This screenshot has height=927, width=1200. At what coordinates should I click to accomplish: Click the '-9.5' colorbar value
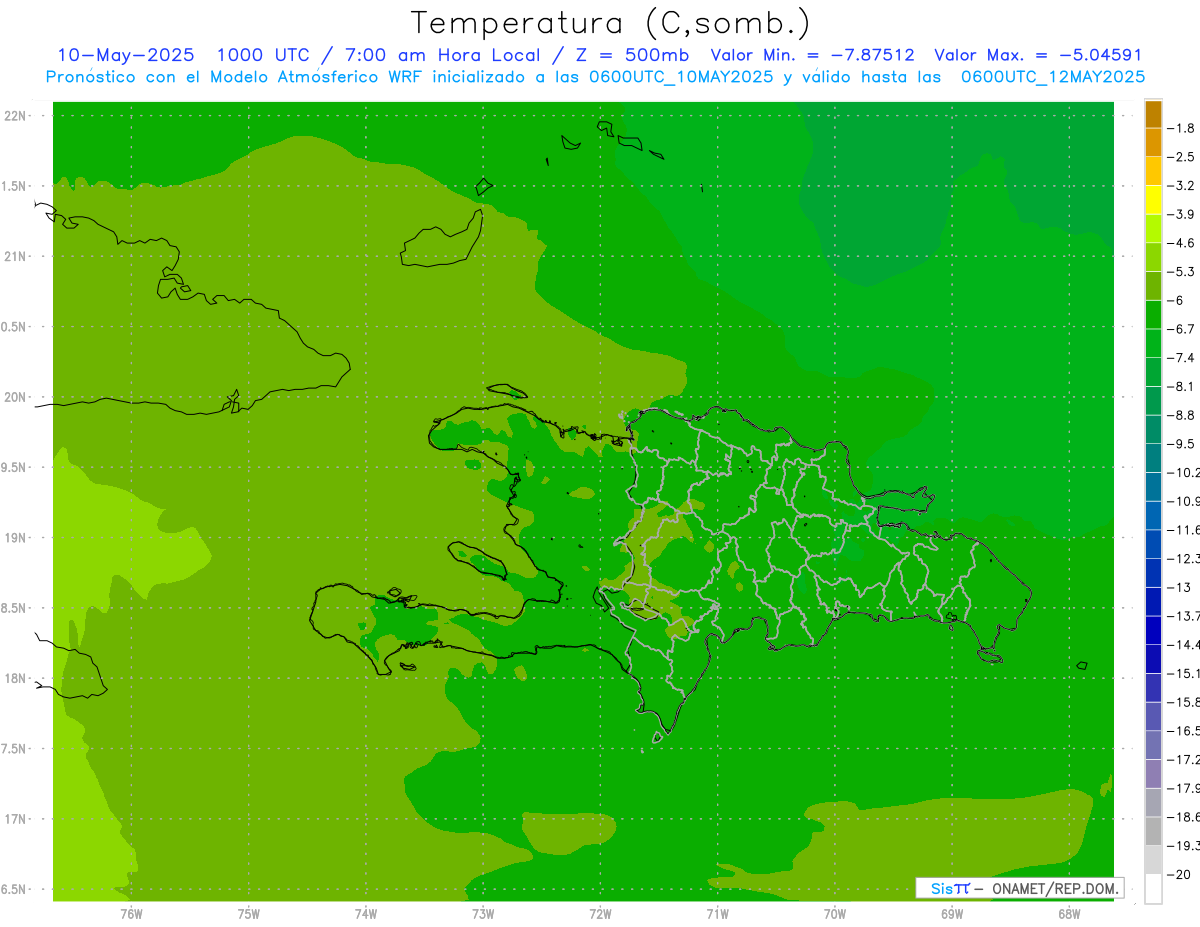click(1183, 443)
